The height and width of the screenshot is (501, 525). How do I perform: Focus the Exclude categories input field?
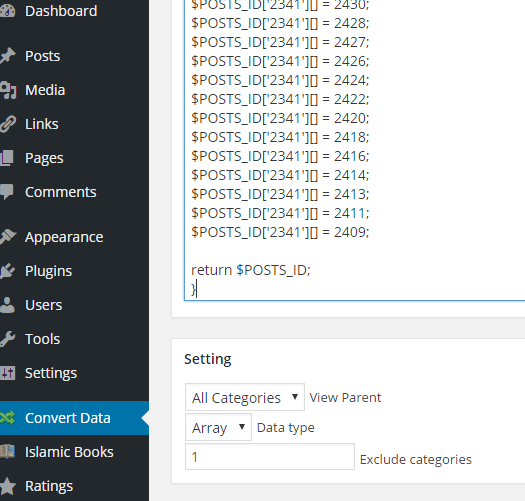click(x=270, y=457)
